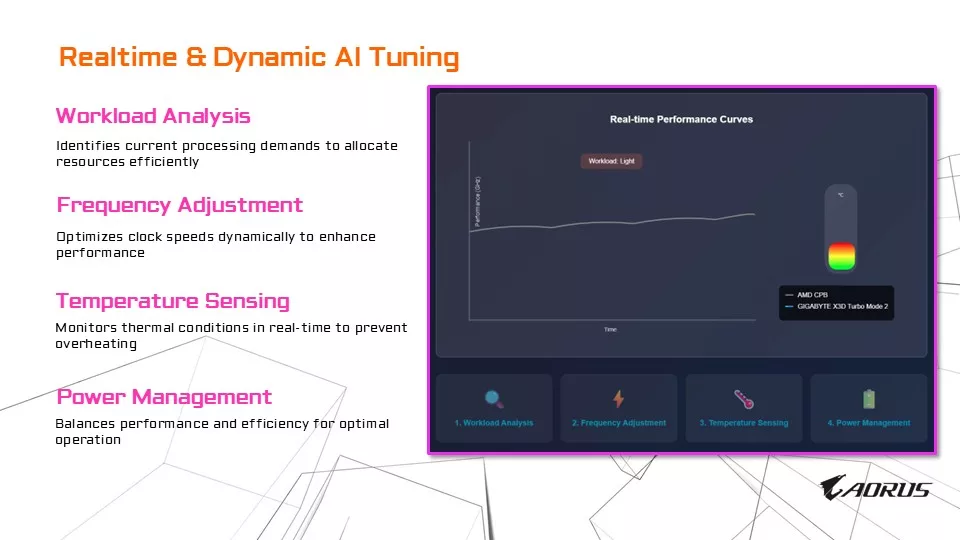Click the Temperature Sensing thermometer icon

pos(743,399)
